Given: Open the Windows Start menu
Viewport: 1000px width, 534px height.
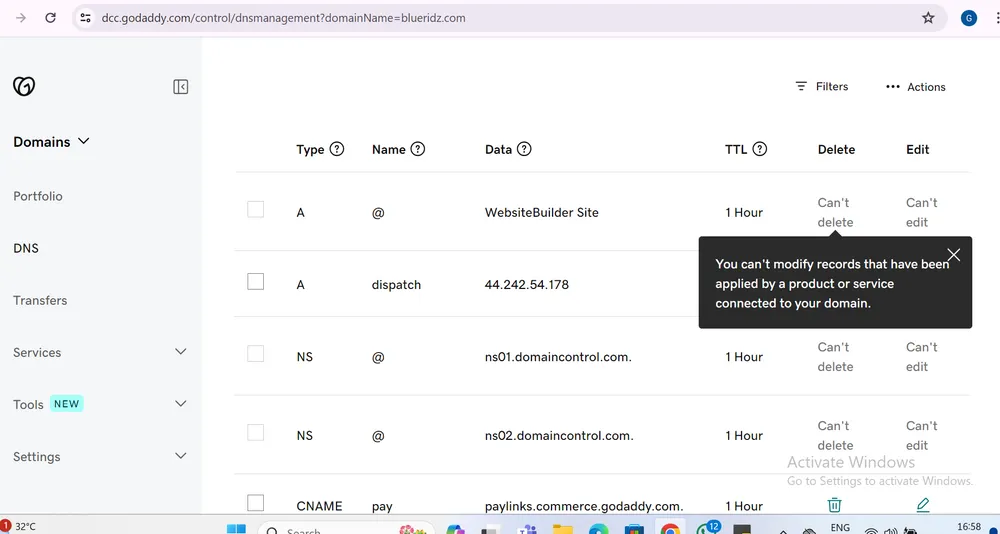Looking at the screenshot, I should (x=236, y=529).
